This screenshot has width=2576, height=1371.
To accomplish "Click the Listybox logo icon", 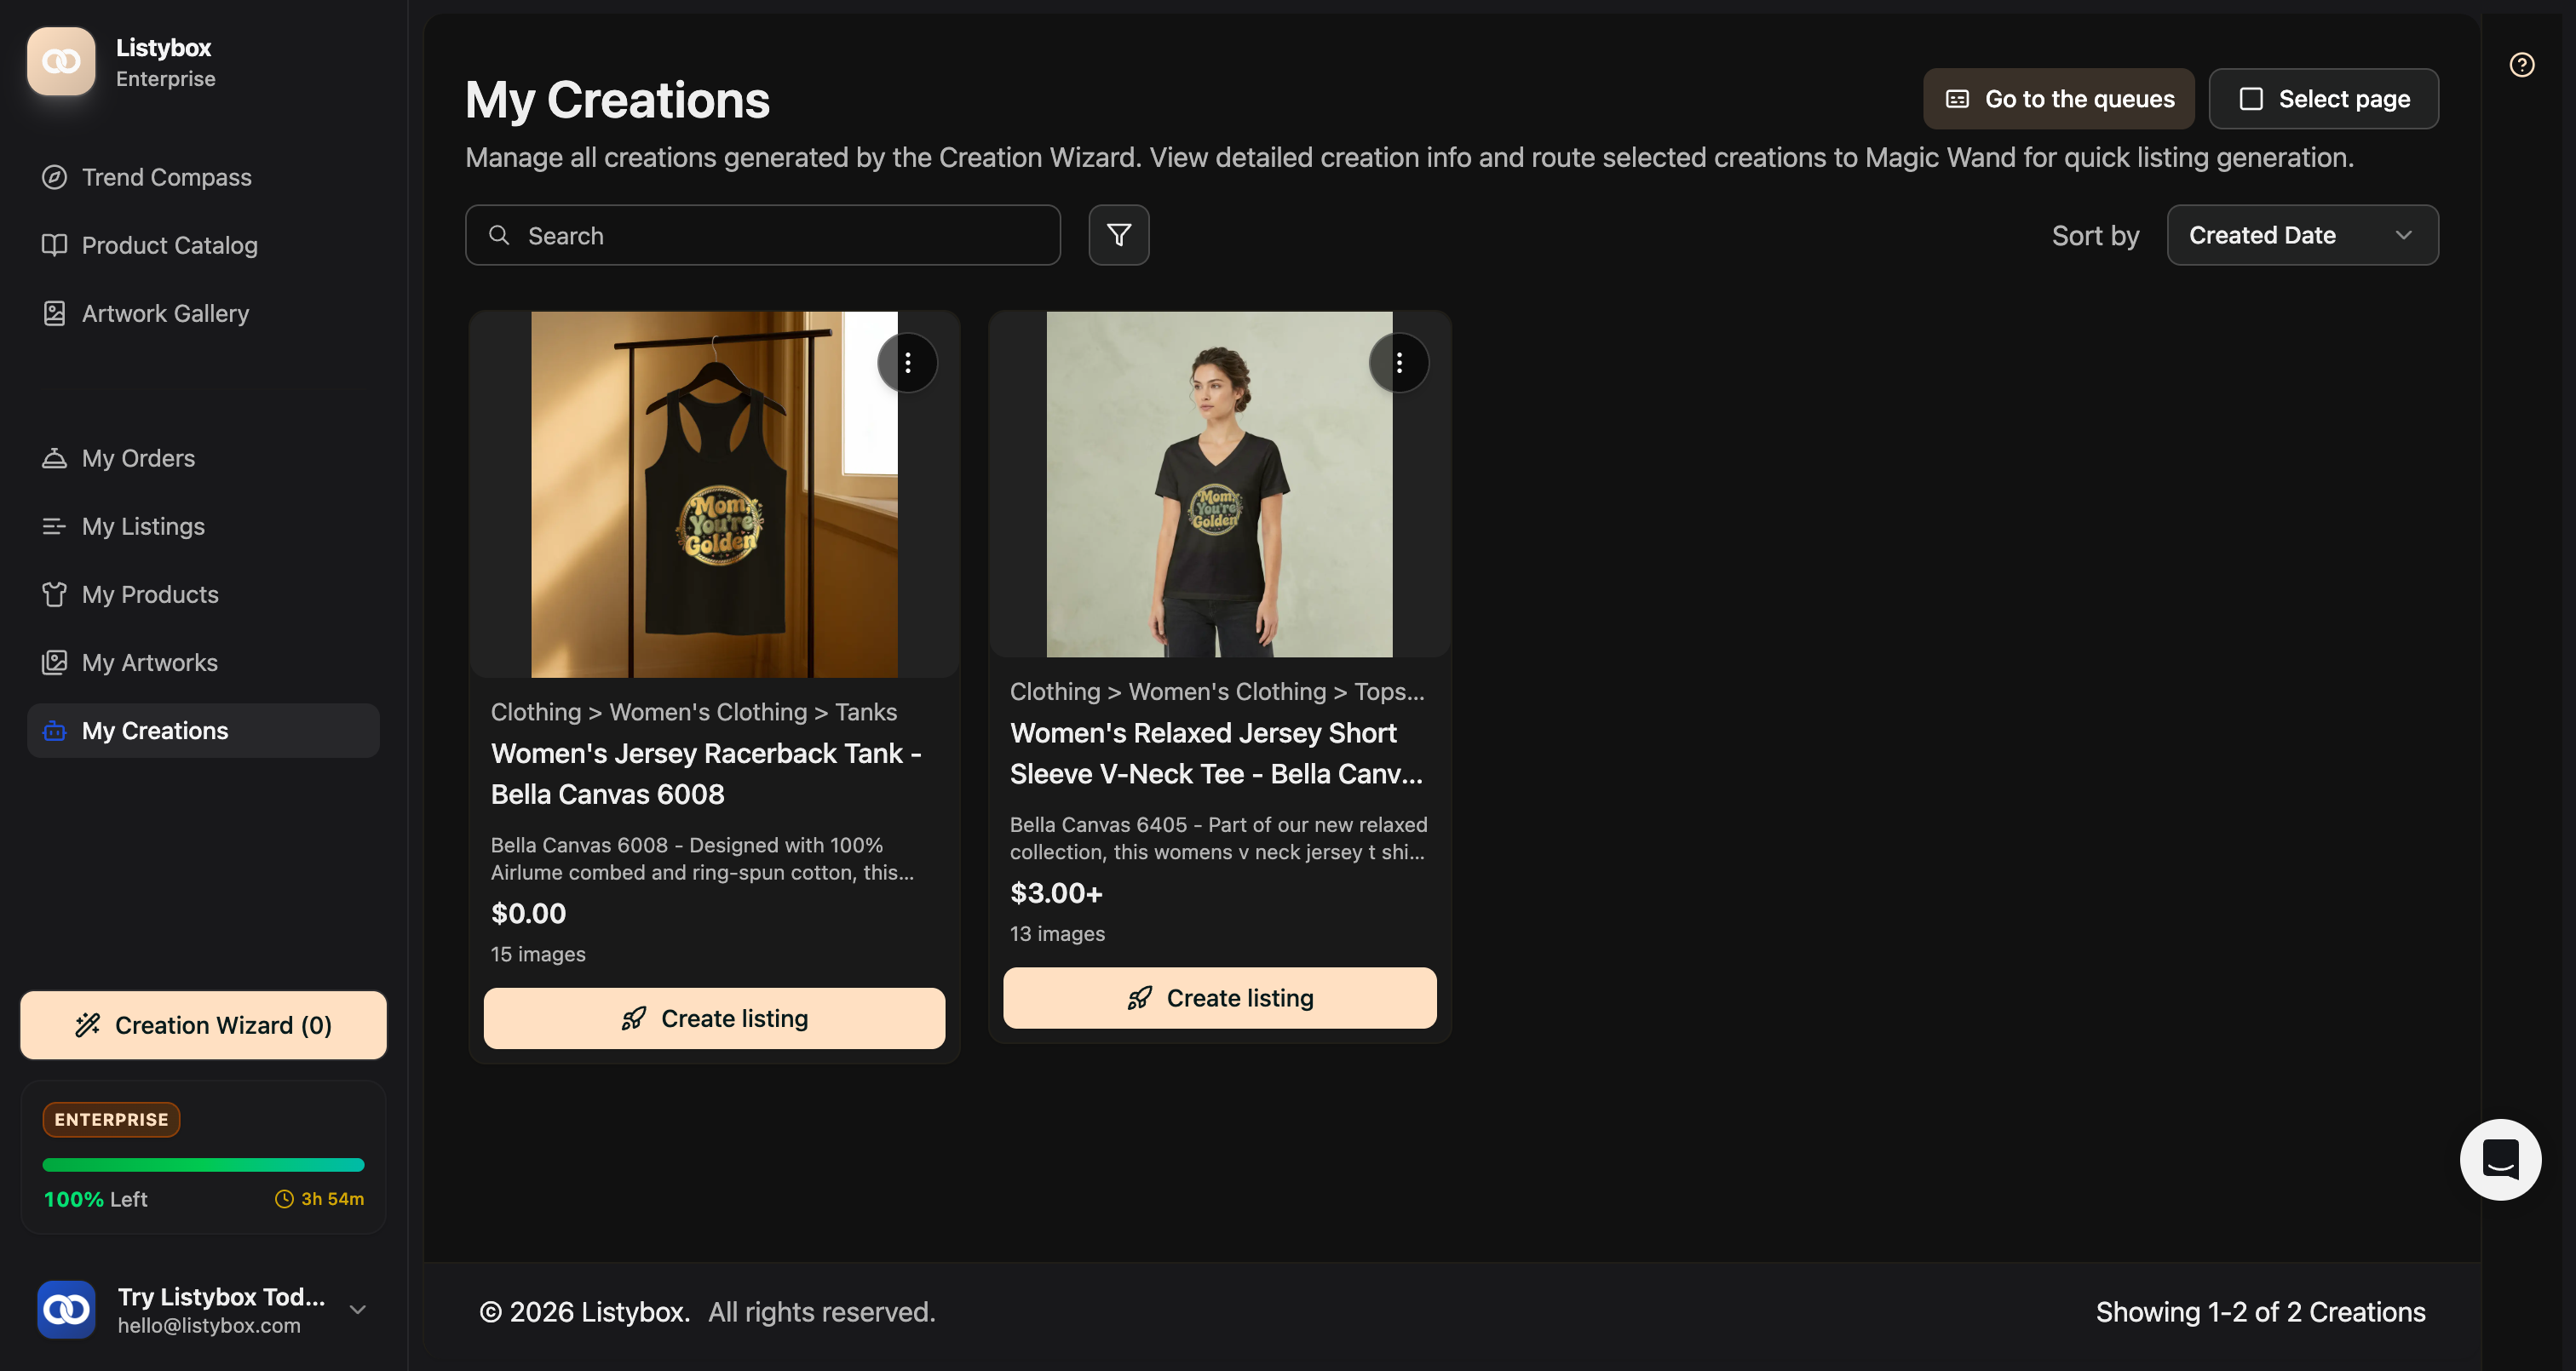I will coord(61,61).
